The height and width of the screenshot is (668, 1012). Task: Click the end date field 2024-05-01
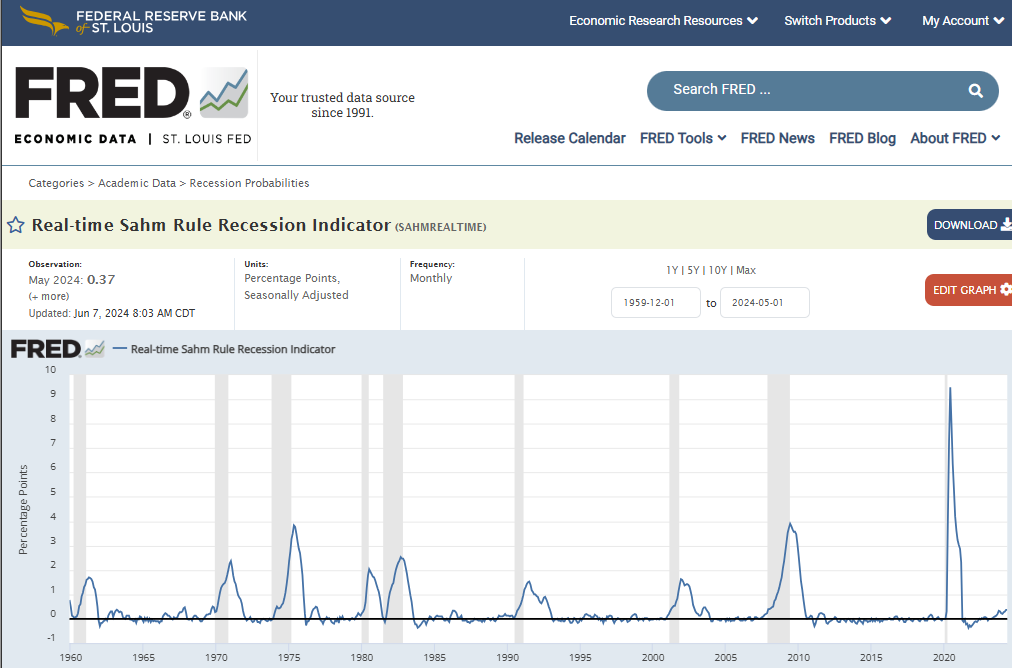coord(765,303)
